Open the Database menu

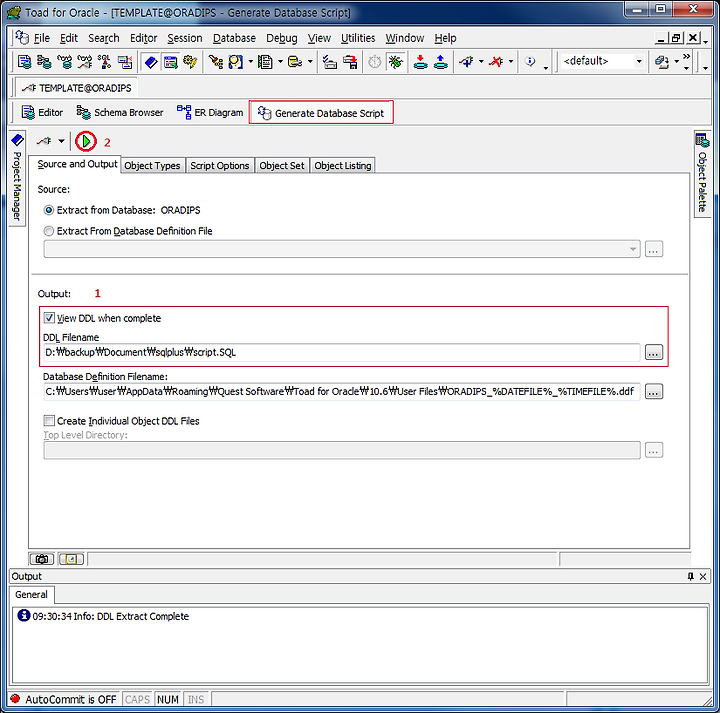[234, 38]
